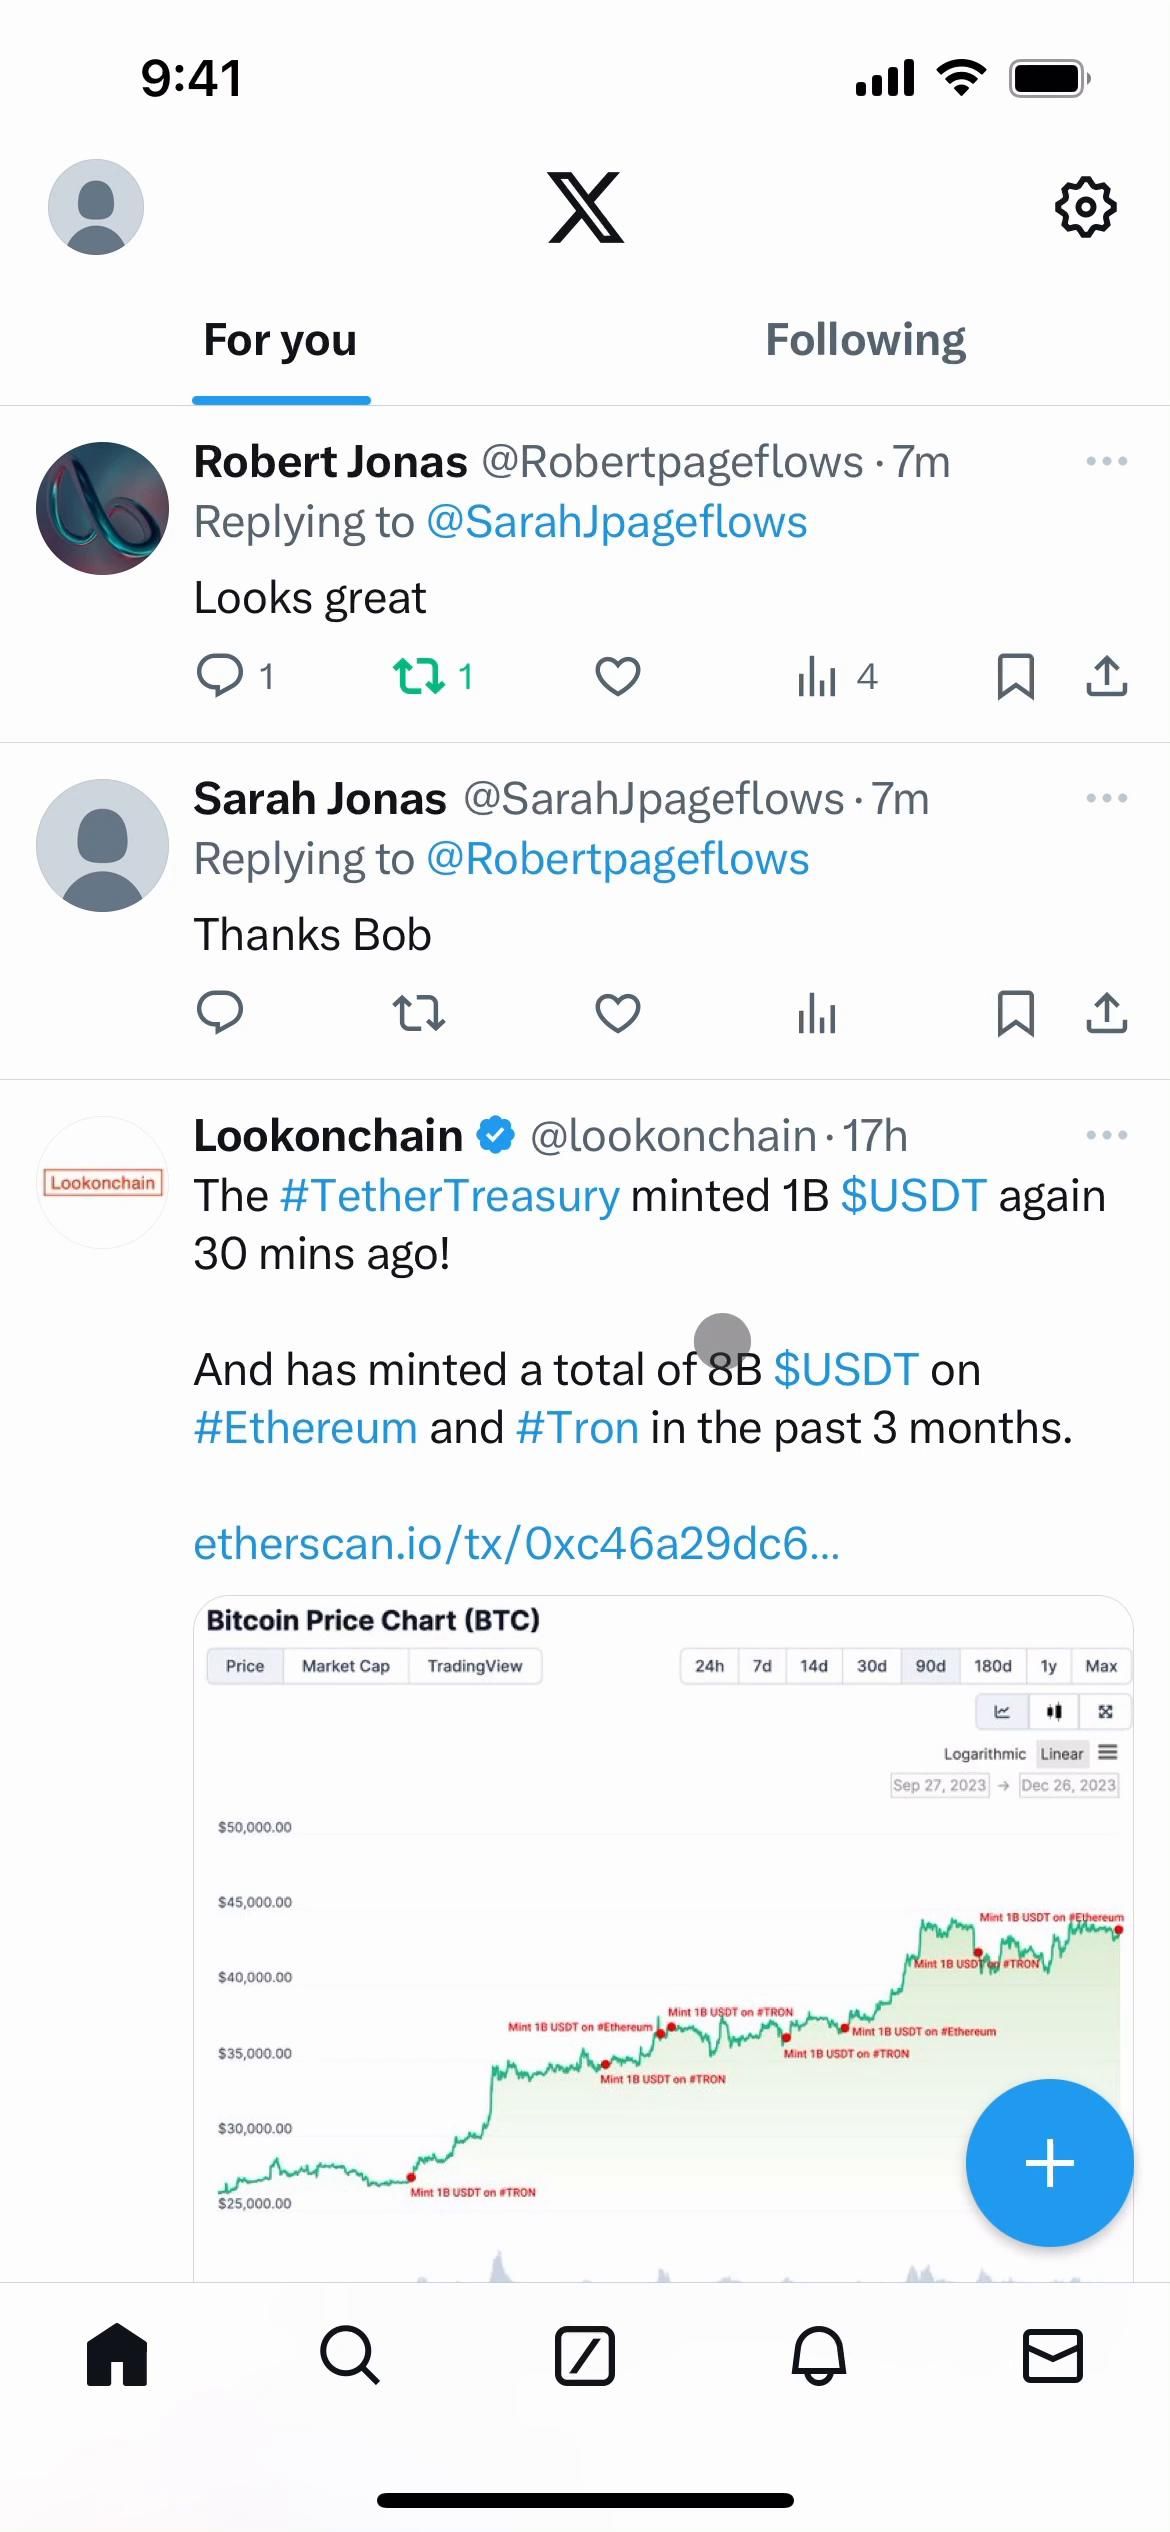Viewport: 1170px width, 2532px height.
Task: Tap the #TetherTreasury hashtag
Action: tap(450, 1196)
